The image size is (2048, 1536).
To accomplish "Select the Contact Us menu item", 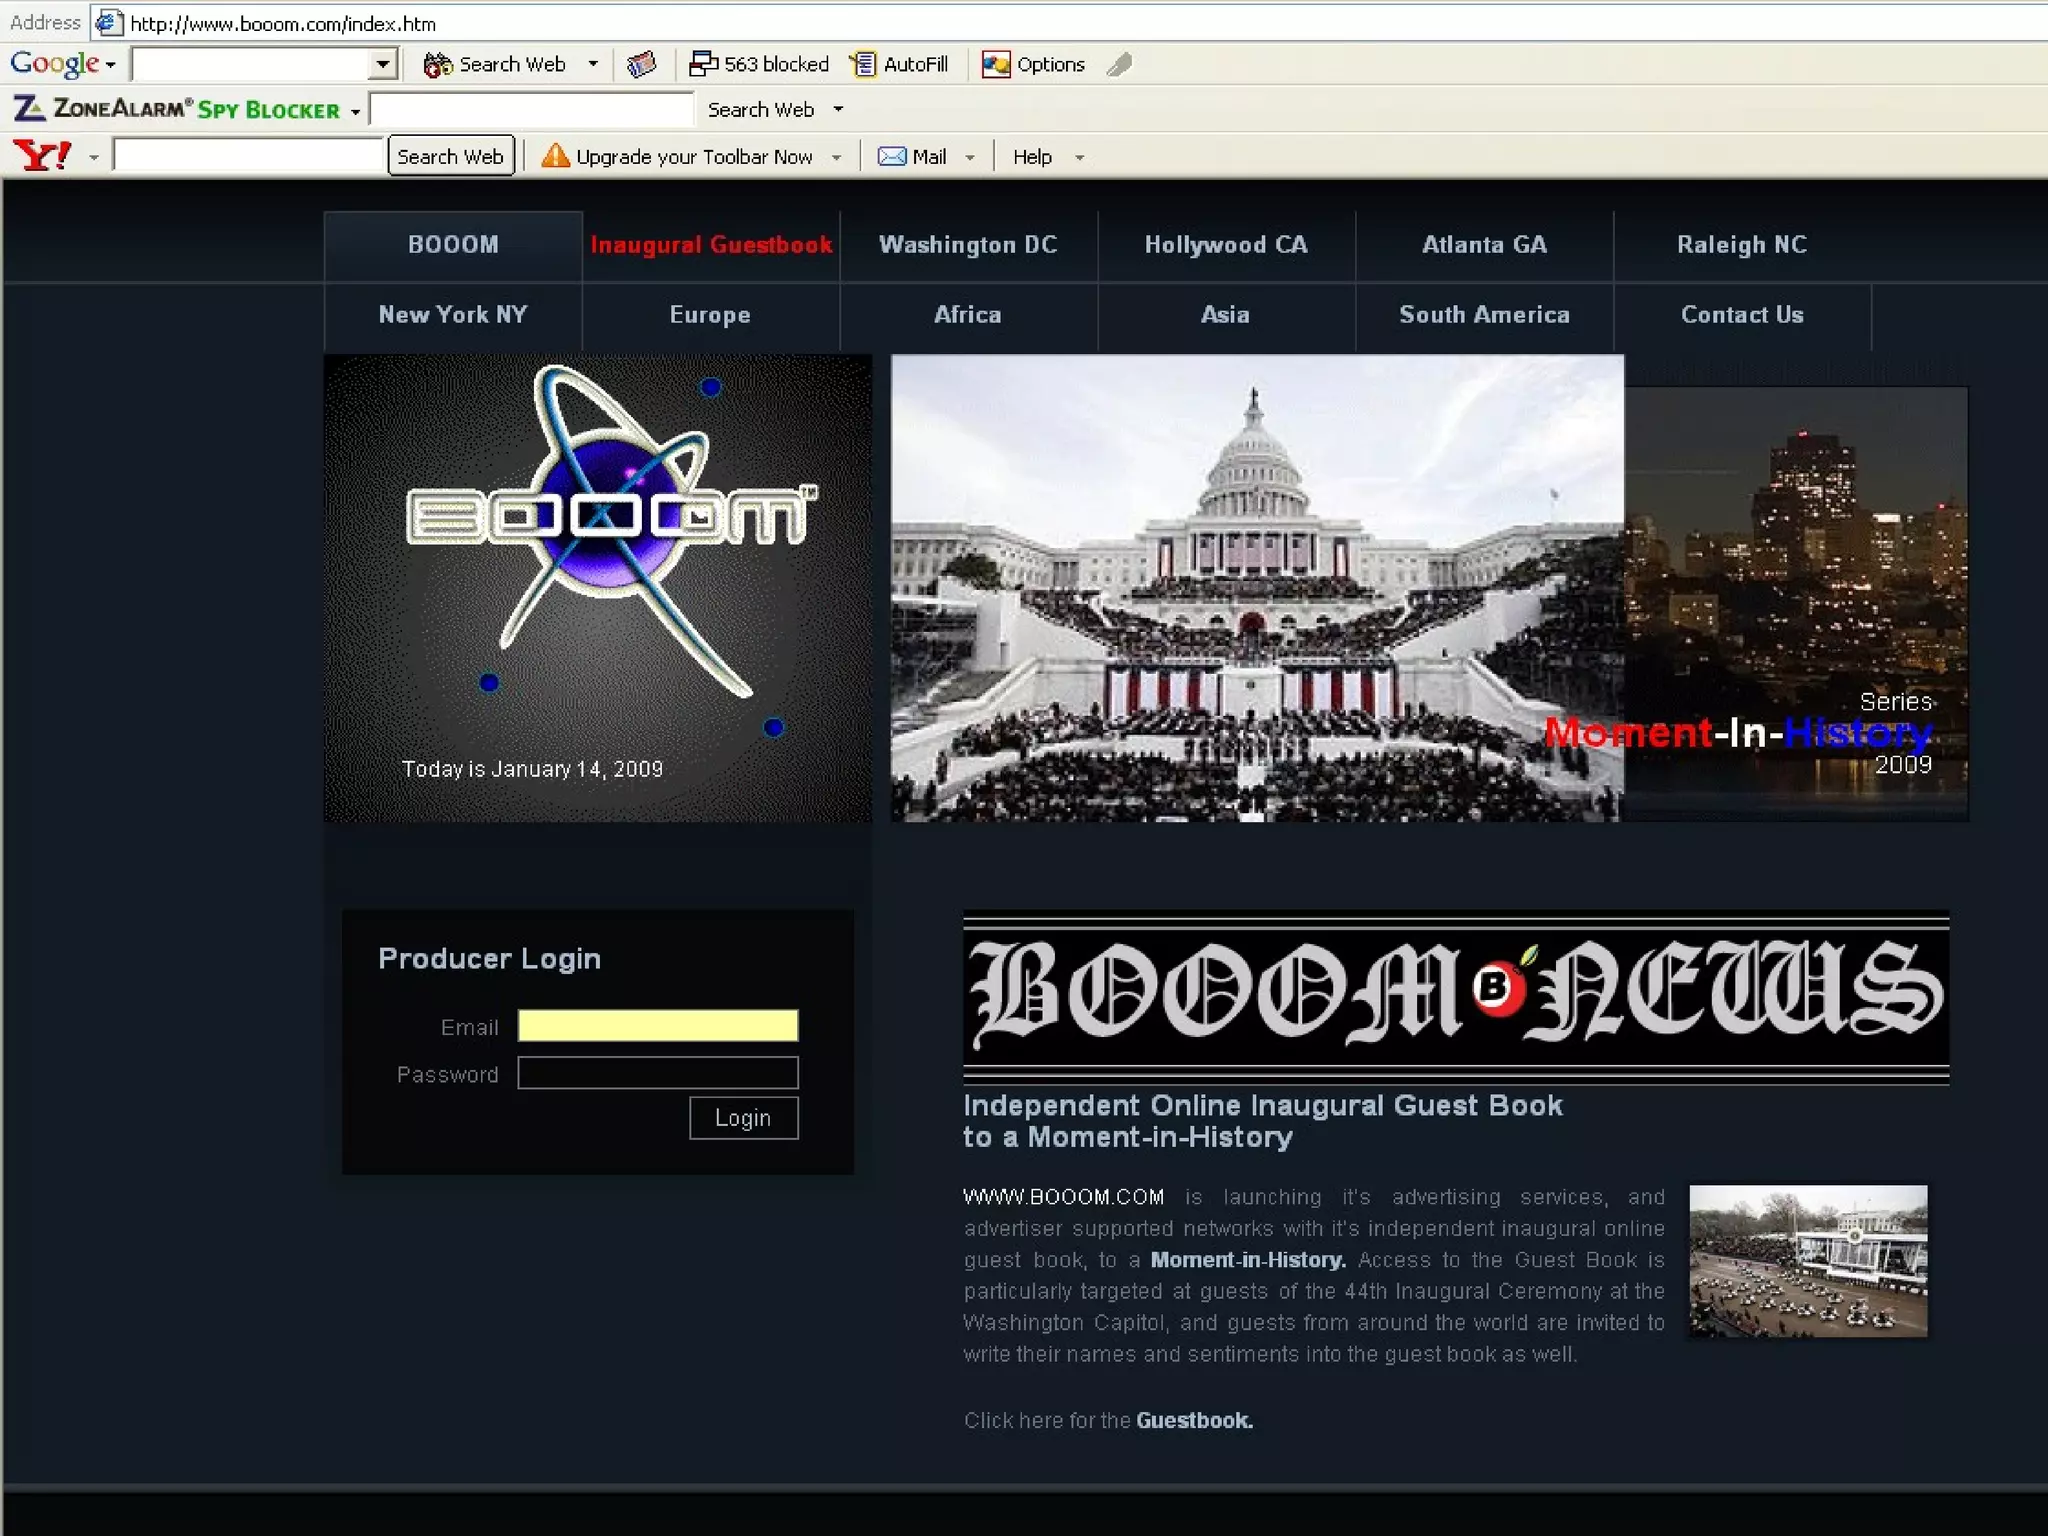I will [x=1741, y=315].
